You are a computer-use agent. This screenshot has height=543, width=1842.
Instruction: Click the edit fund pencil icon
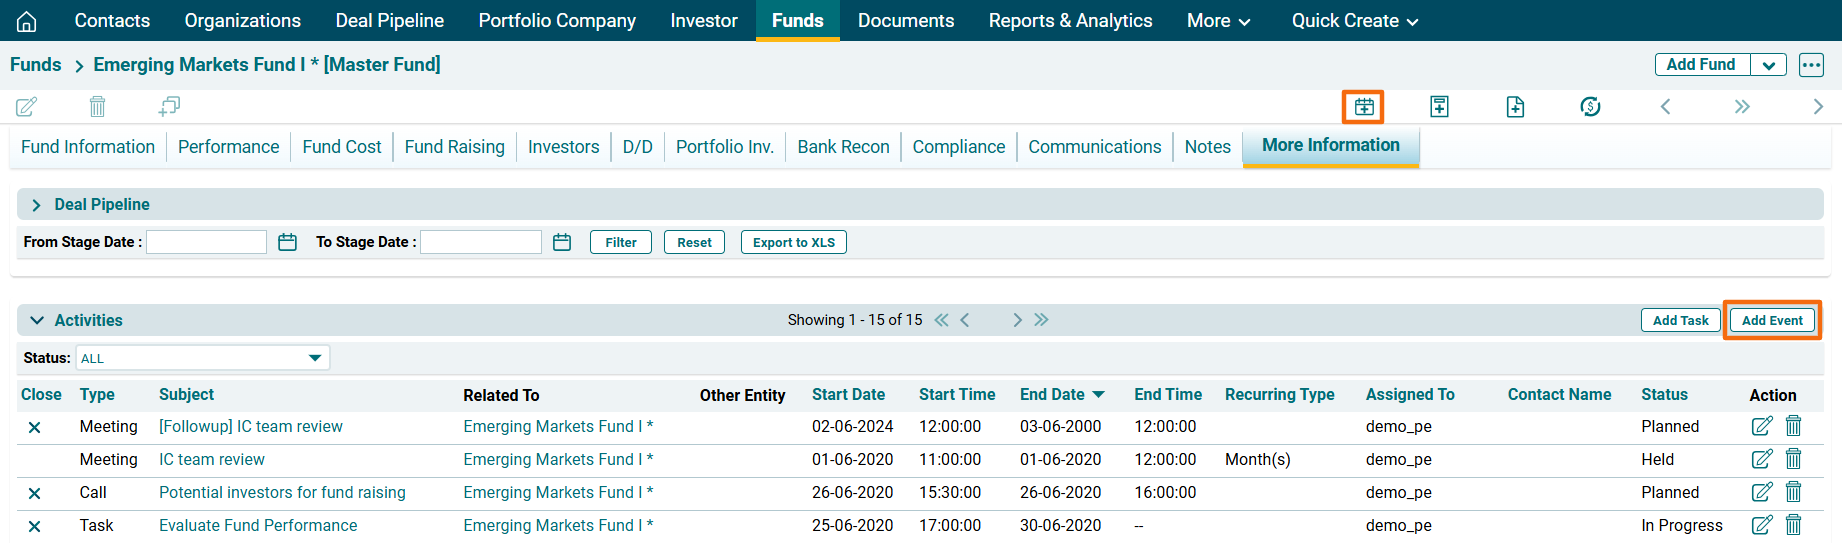coord(27,106)
